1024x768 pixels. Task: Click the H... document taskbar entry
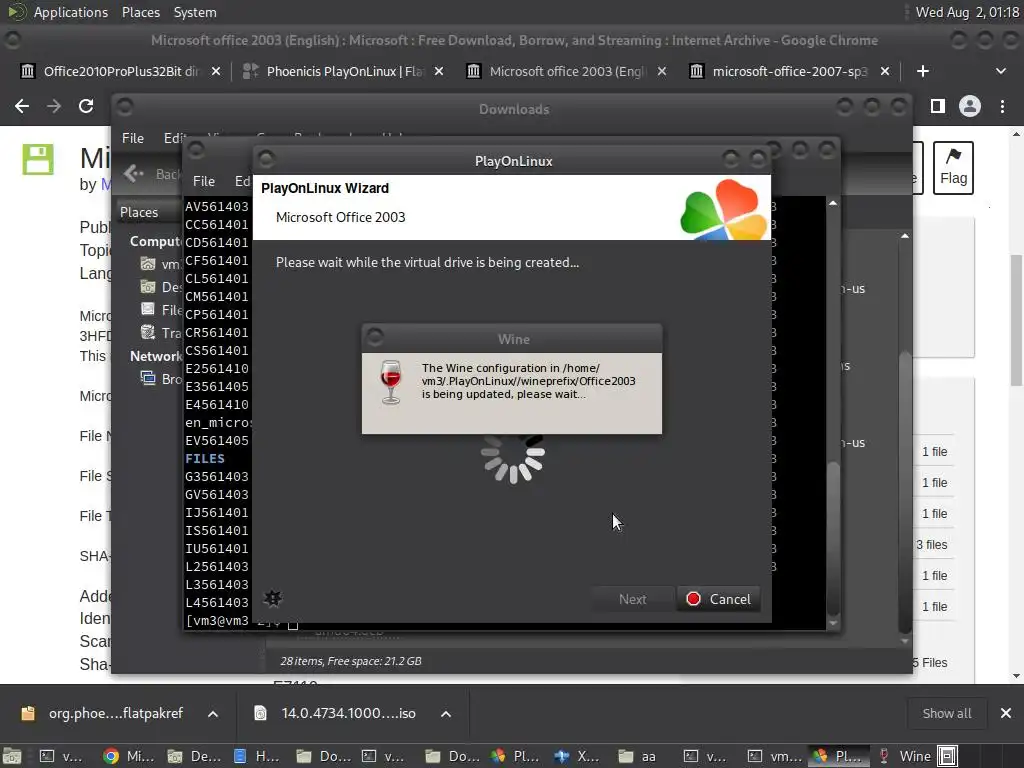(257, 756)
